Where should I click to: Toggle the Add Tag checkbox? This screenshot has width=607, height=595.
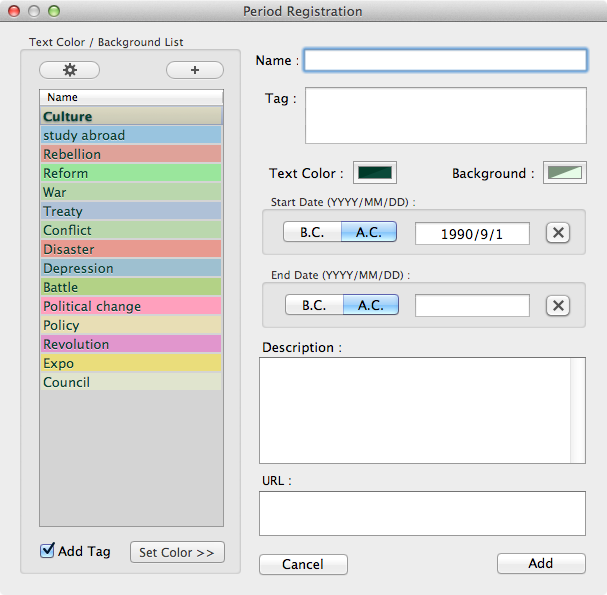tap(47, 551)
